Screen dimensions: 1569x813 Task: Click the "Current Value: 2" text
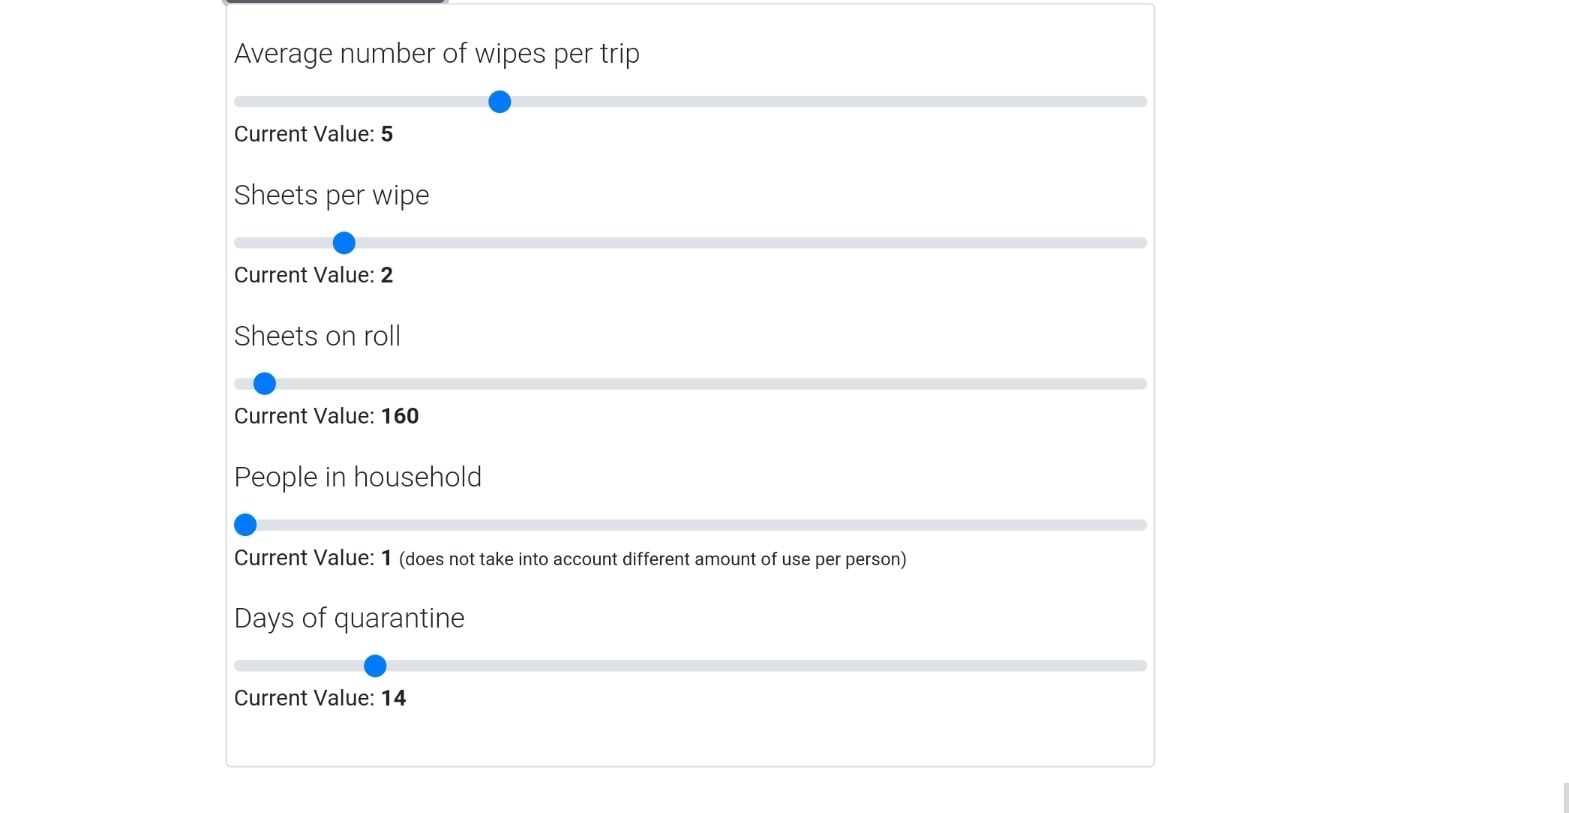(313, 275)
